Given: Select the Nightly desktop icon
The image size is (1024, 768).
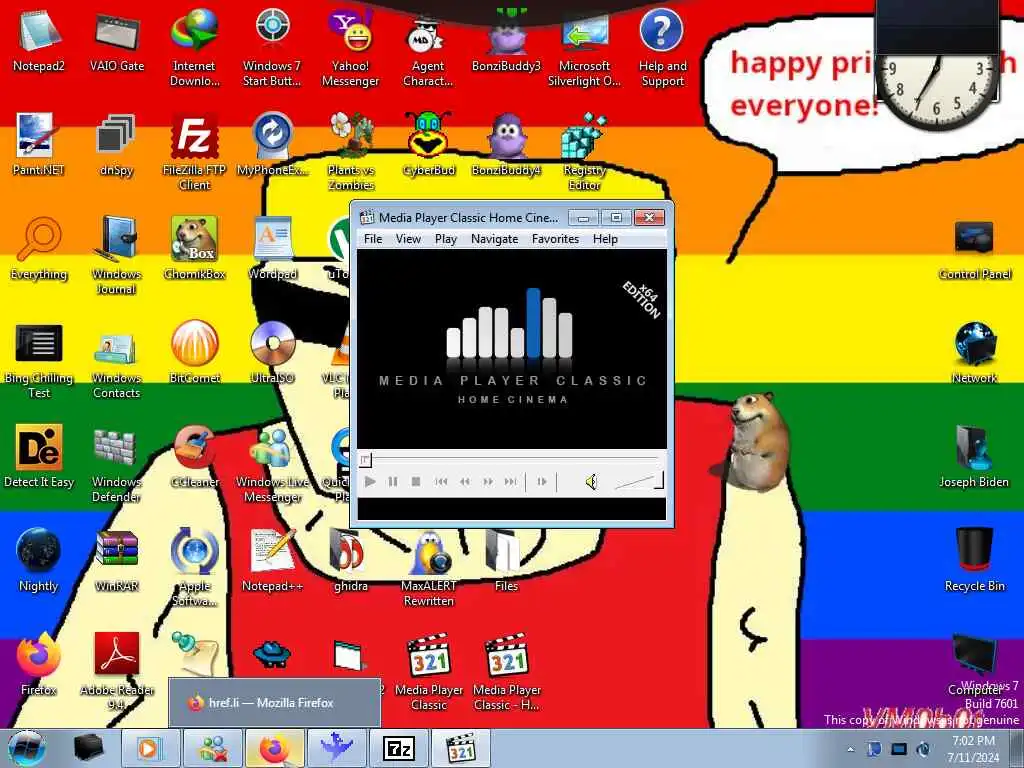Looking at the screenshot, I should [39, 560].
